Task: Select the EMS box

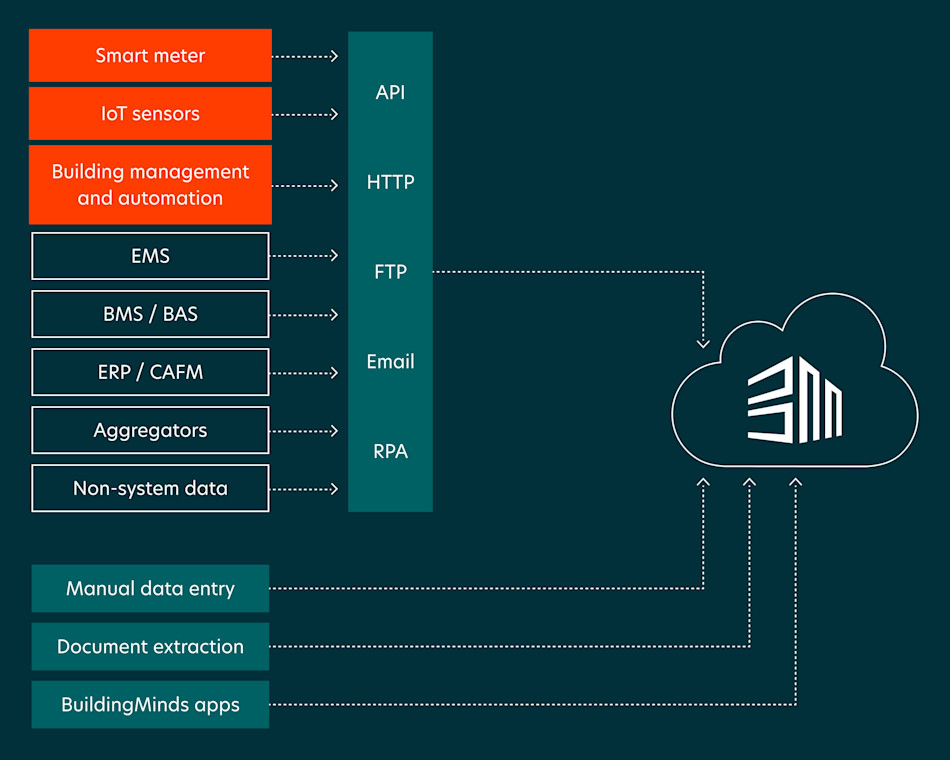Action: 150,256
